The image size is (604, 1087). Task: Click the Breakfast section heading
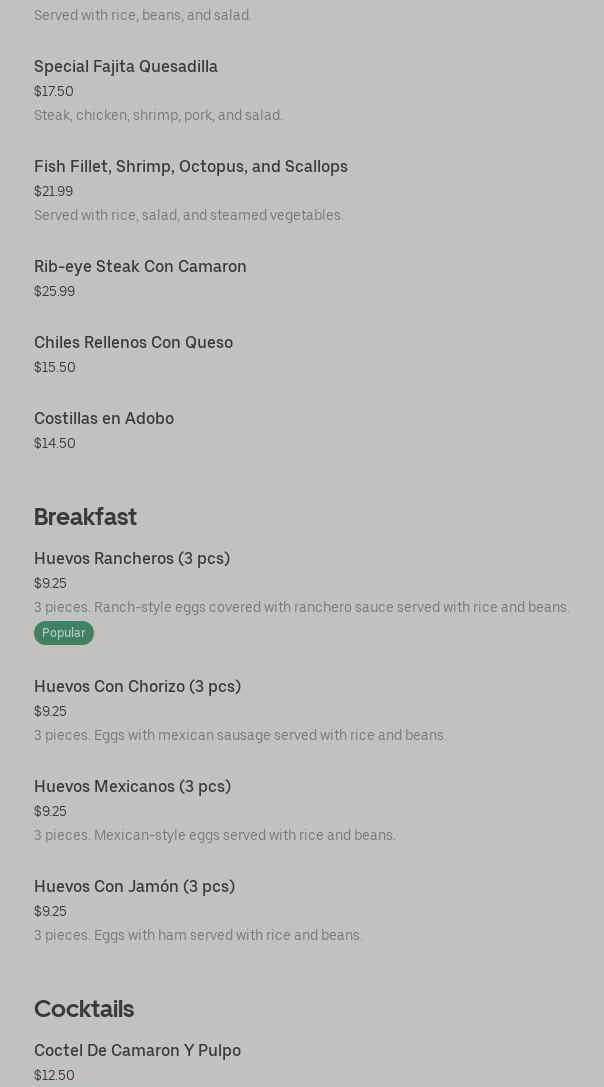[85, 517]
